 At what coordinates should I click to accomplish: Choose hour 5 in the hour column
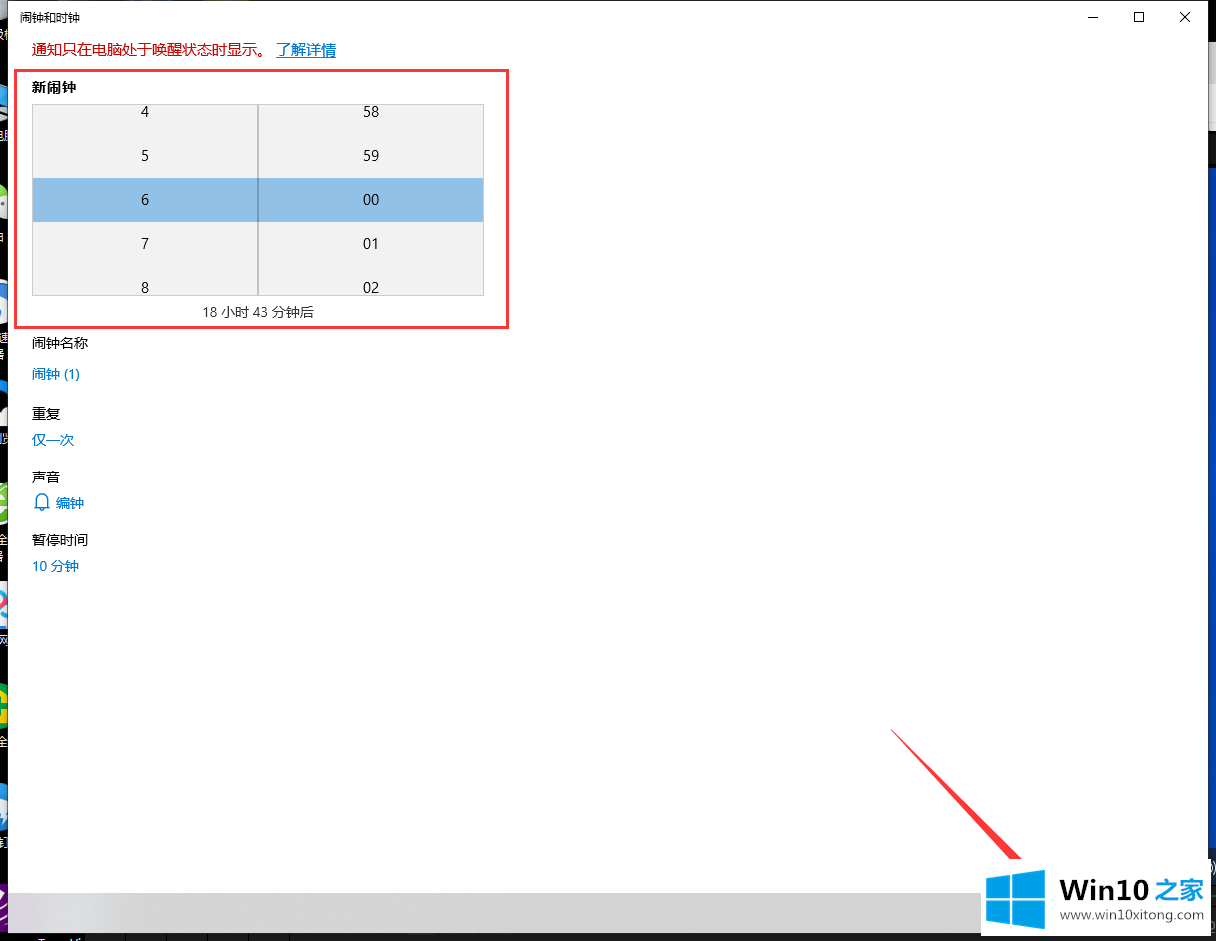point(145,156)
